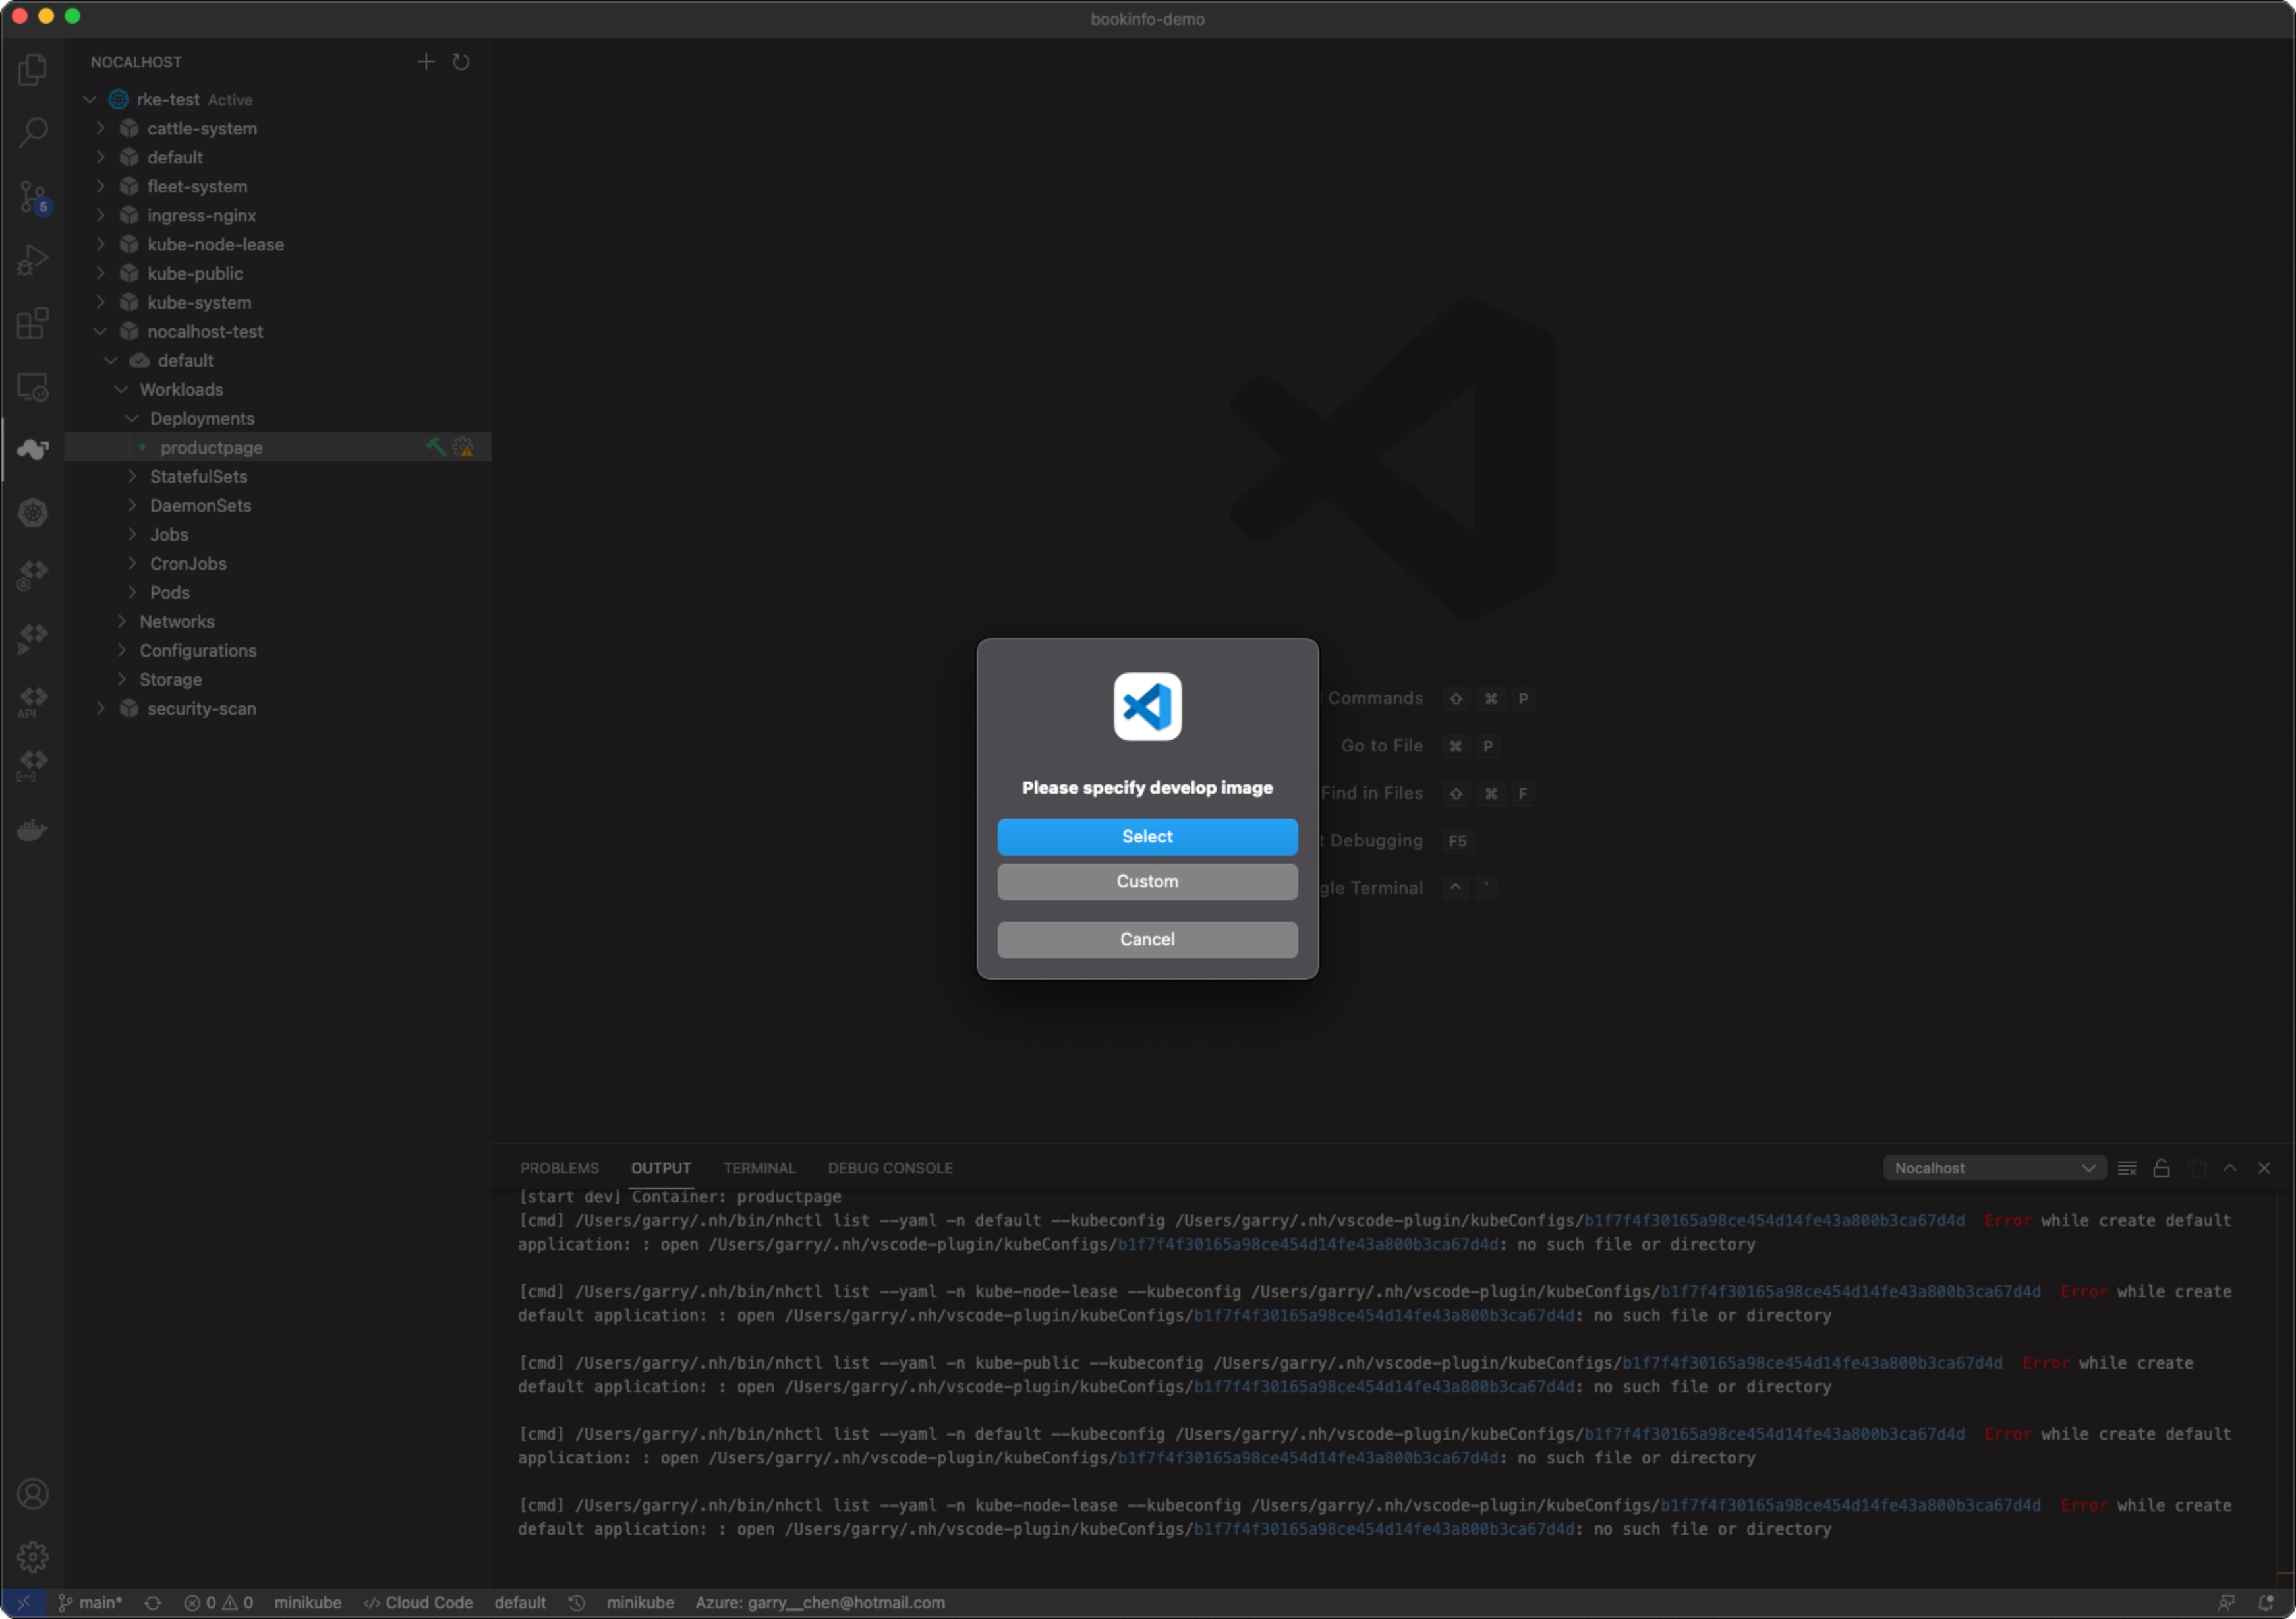The height and width of the screenshot is (1619, 2296).
Task: Click the Select button in dialog
Action: 1147,836
